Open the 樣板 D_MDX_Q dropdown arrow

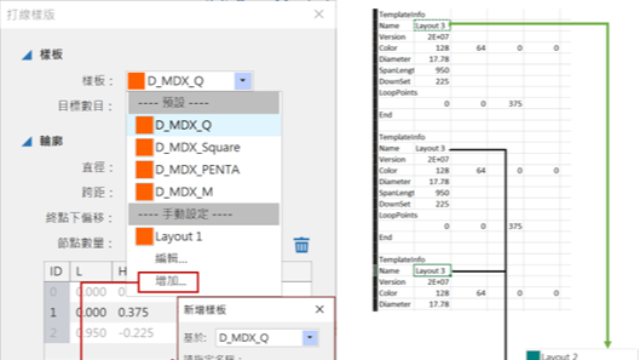(x=243, y=81)
